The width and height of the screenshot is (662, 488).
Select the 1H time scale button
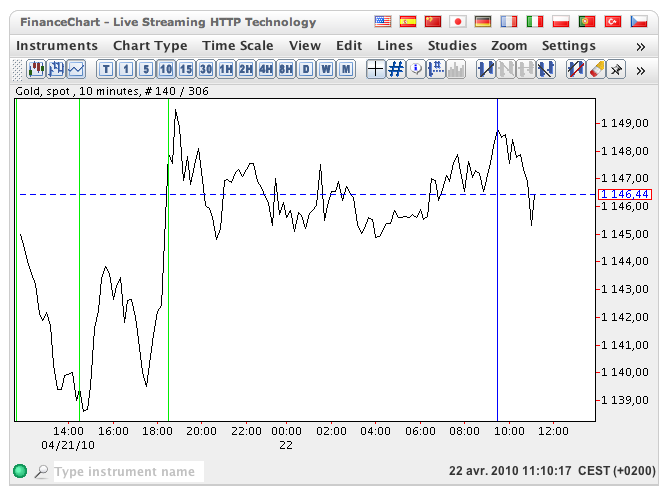(226, 69)
